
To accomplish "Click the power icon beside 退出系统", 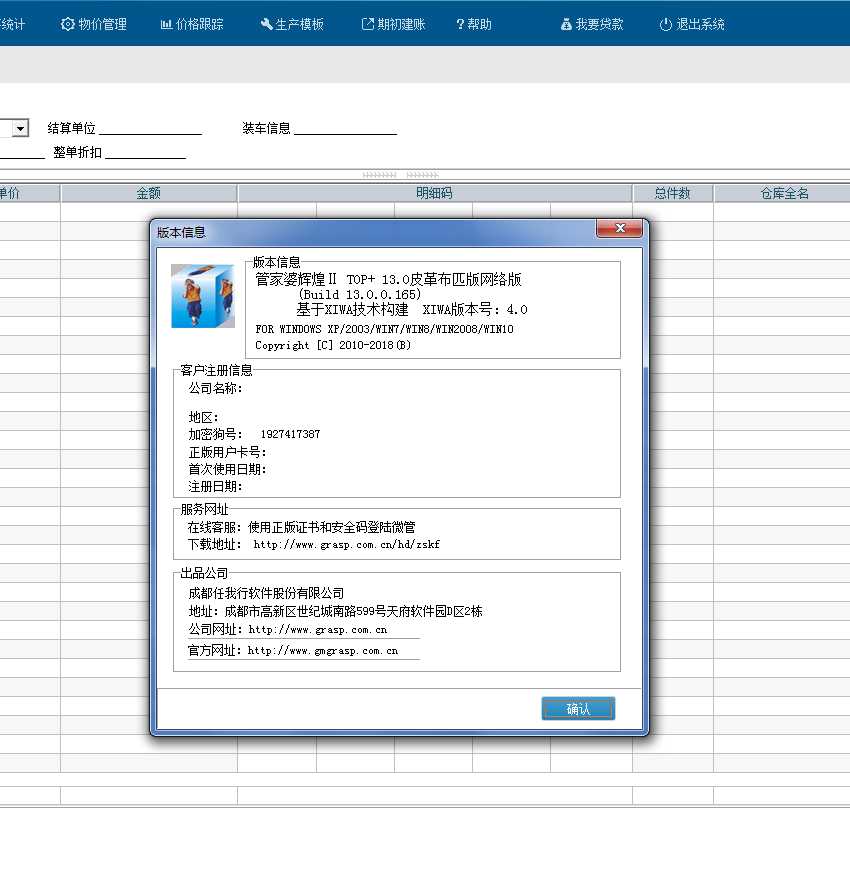I will tap(666, 24).
